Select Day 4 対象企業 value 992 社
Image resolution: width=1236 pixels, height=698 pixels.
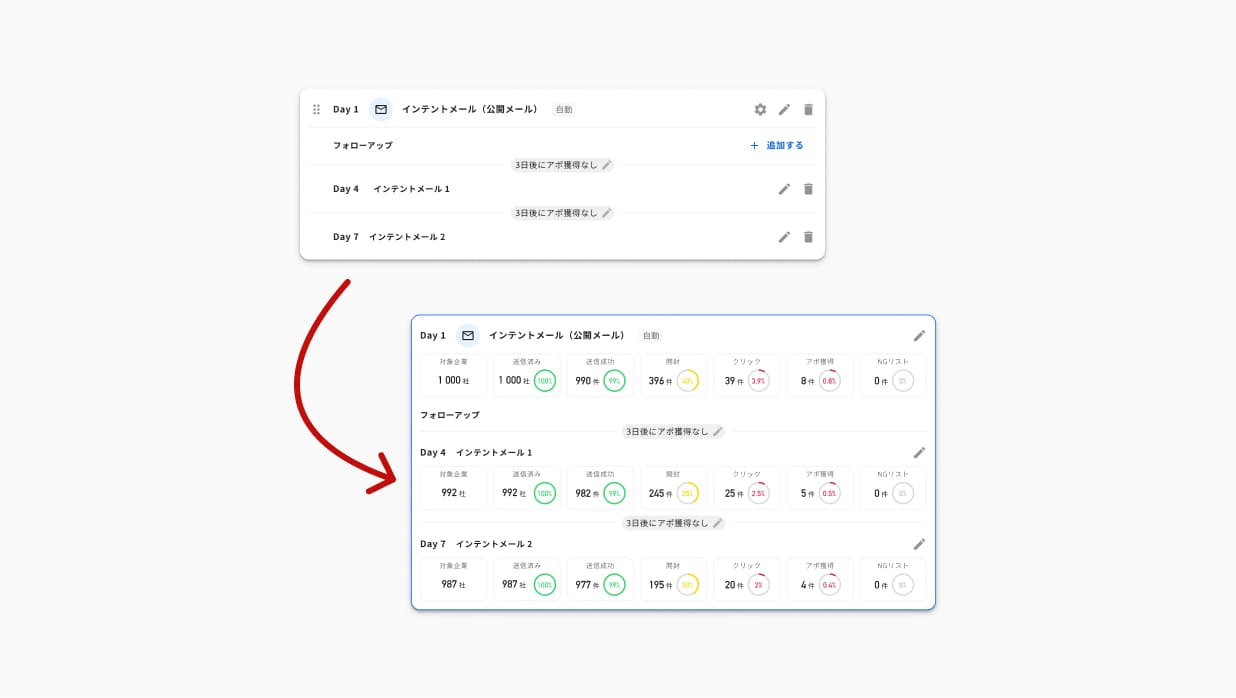(453, 493)
